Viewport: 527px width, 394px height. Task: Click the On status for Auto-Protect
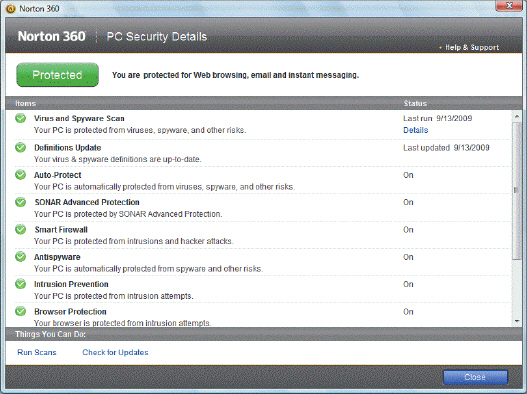point(408,175)
